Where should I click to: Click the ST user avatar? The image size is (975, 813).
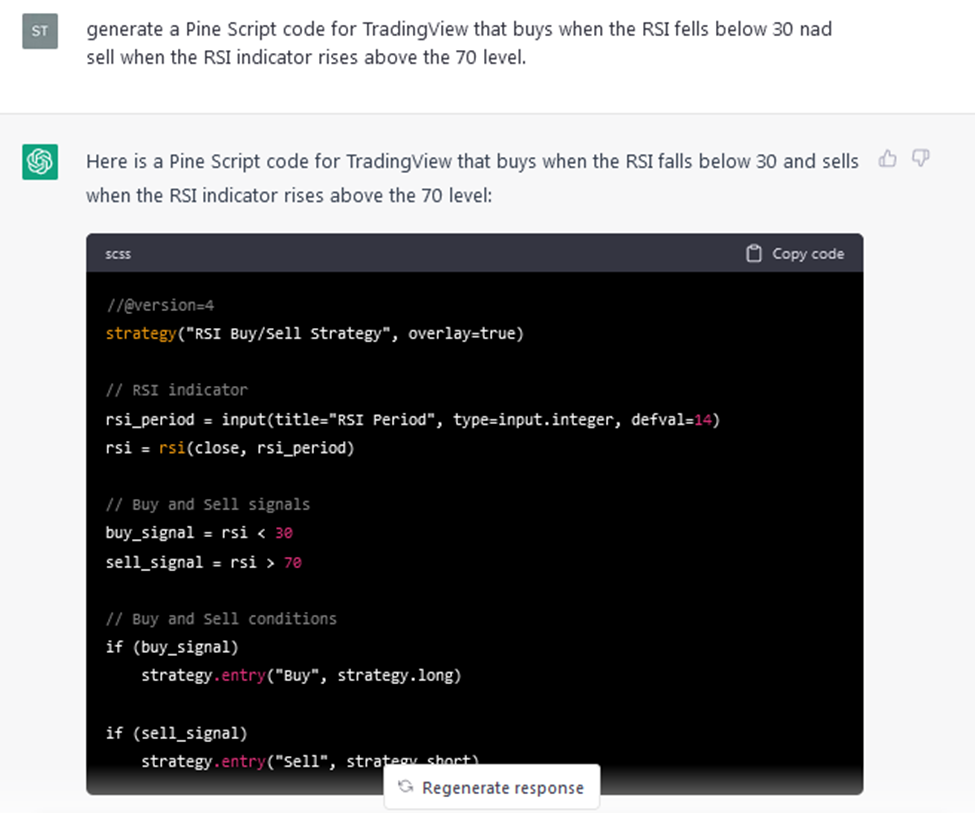pyautogui.click(x=40, y=31)
